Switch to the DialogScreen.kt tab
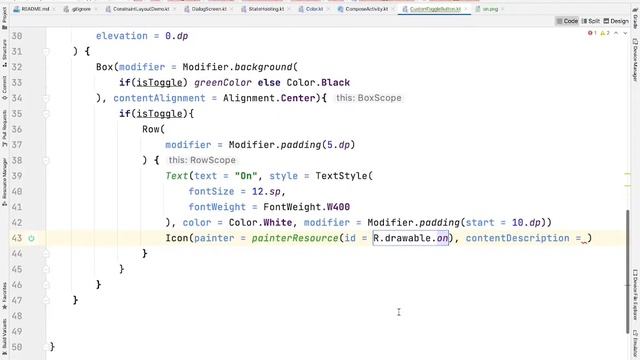 209,9
